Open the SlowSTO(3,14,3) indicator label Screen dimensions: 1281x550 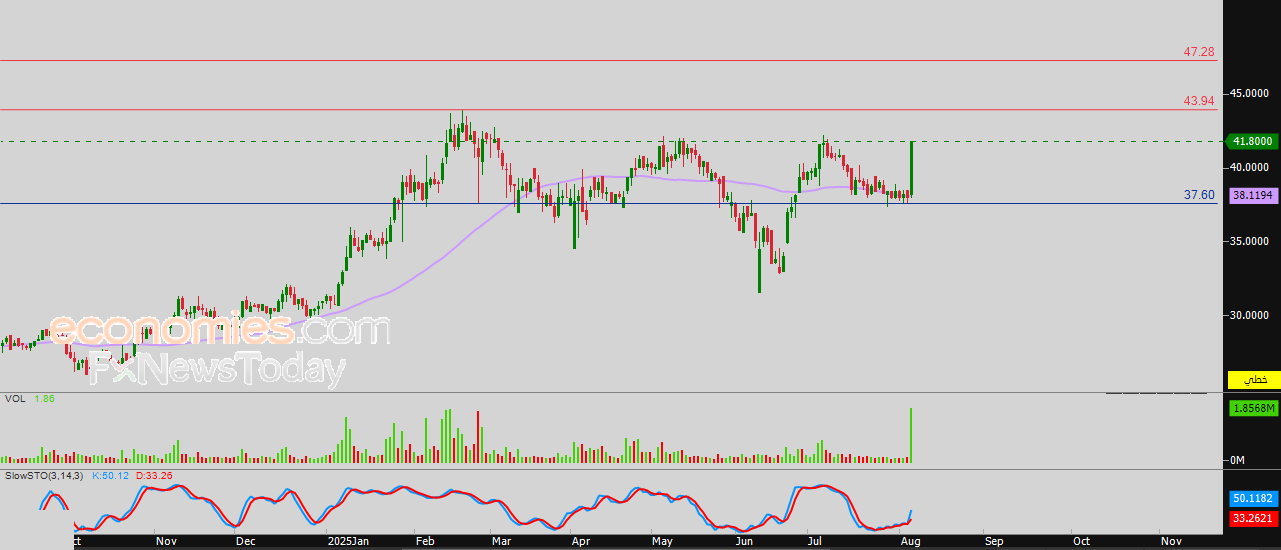44,475
